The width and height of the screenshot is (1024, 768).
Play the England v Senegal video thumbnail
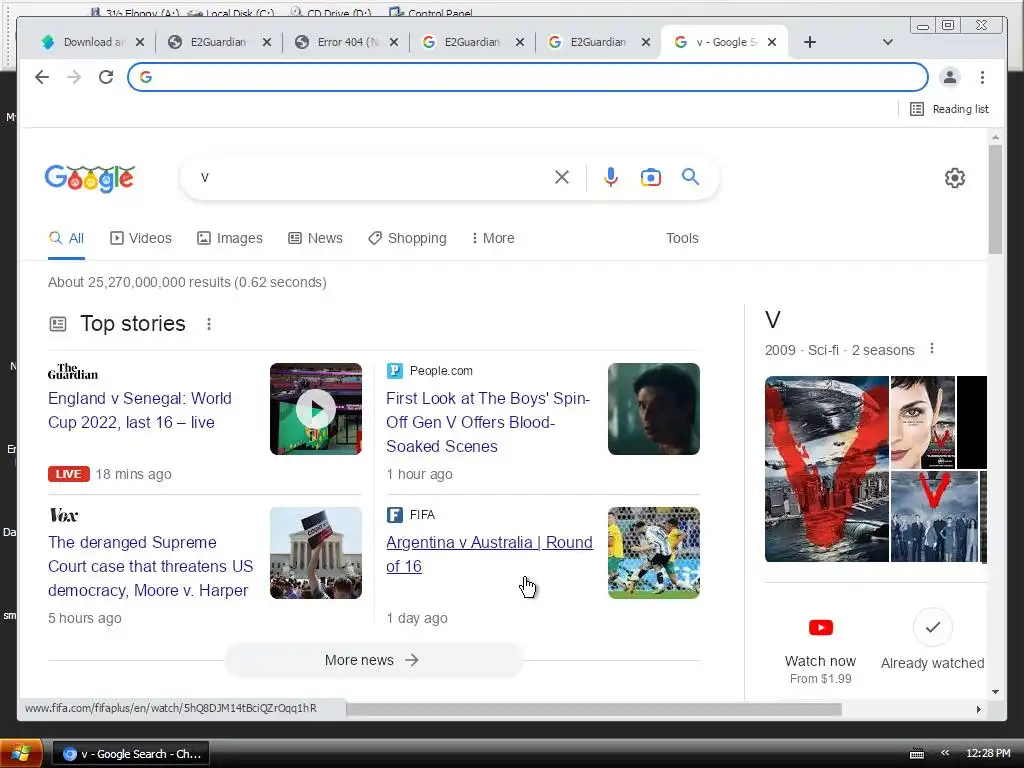coord(316,409)
